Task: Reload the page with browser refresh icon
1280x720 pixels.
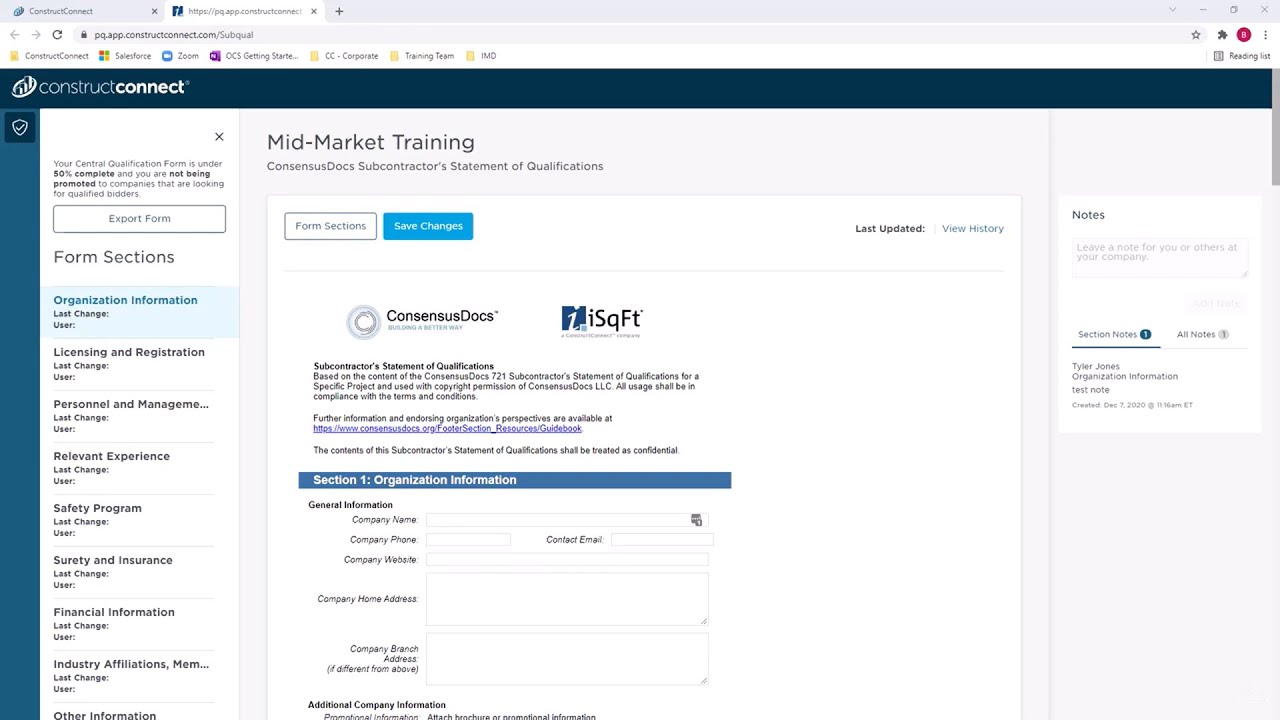Action: [57, 34]
